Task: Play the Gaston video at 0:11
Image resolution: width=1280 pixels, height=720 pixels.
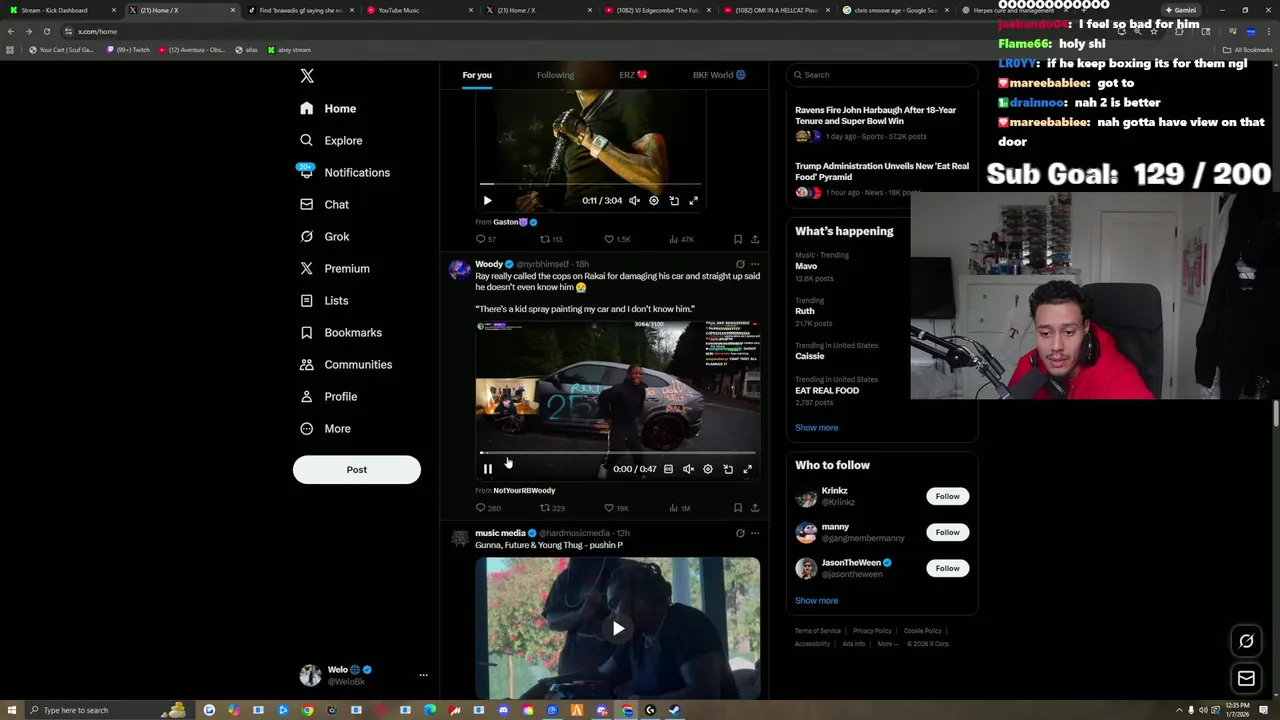Action: [488, 201]
